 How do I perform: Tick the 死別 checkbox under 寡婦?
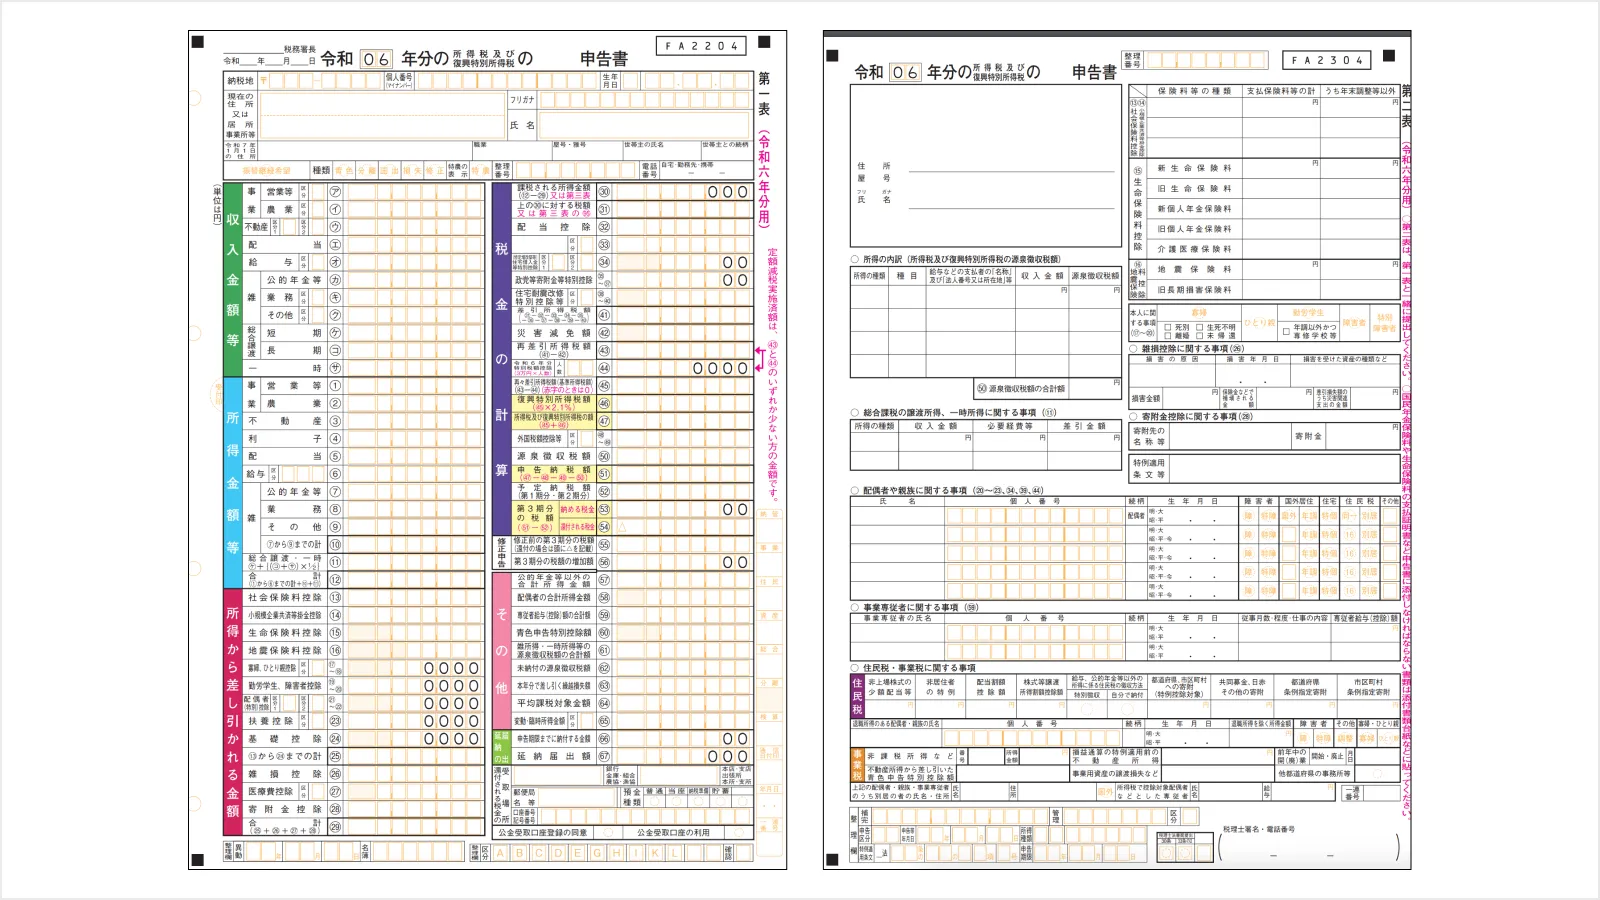(1169, 327)
